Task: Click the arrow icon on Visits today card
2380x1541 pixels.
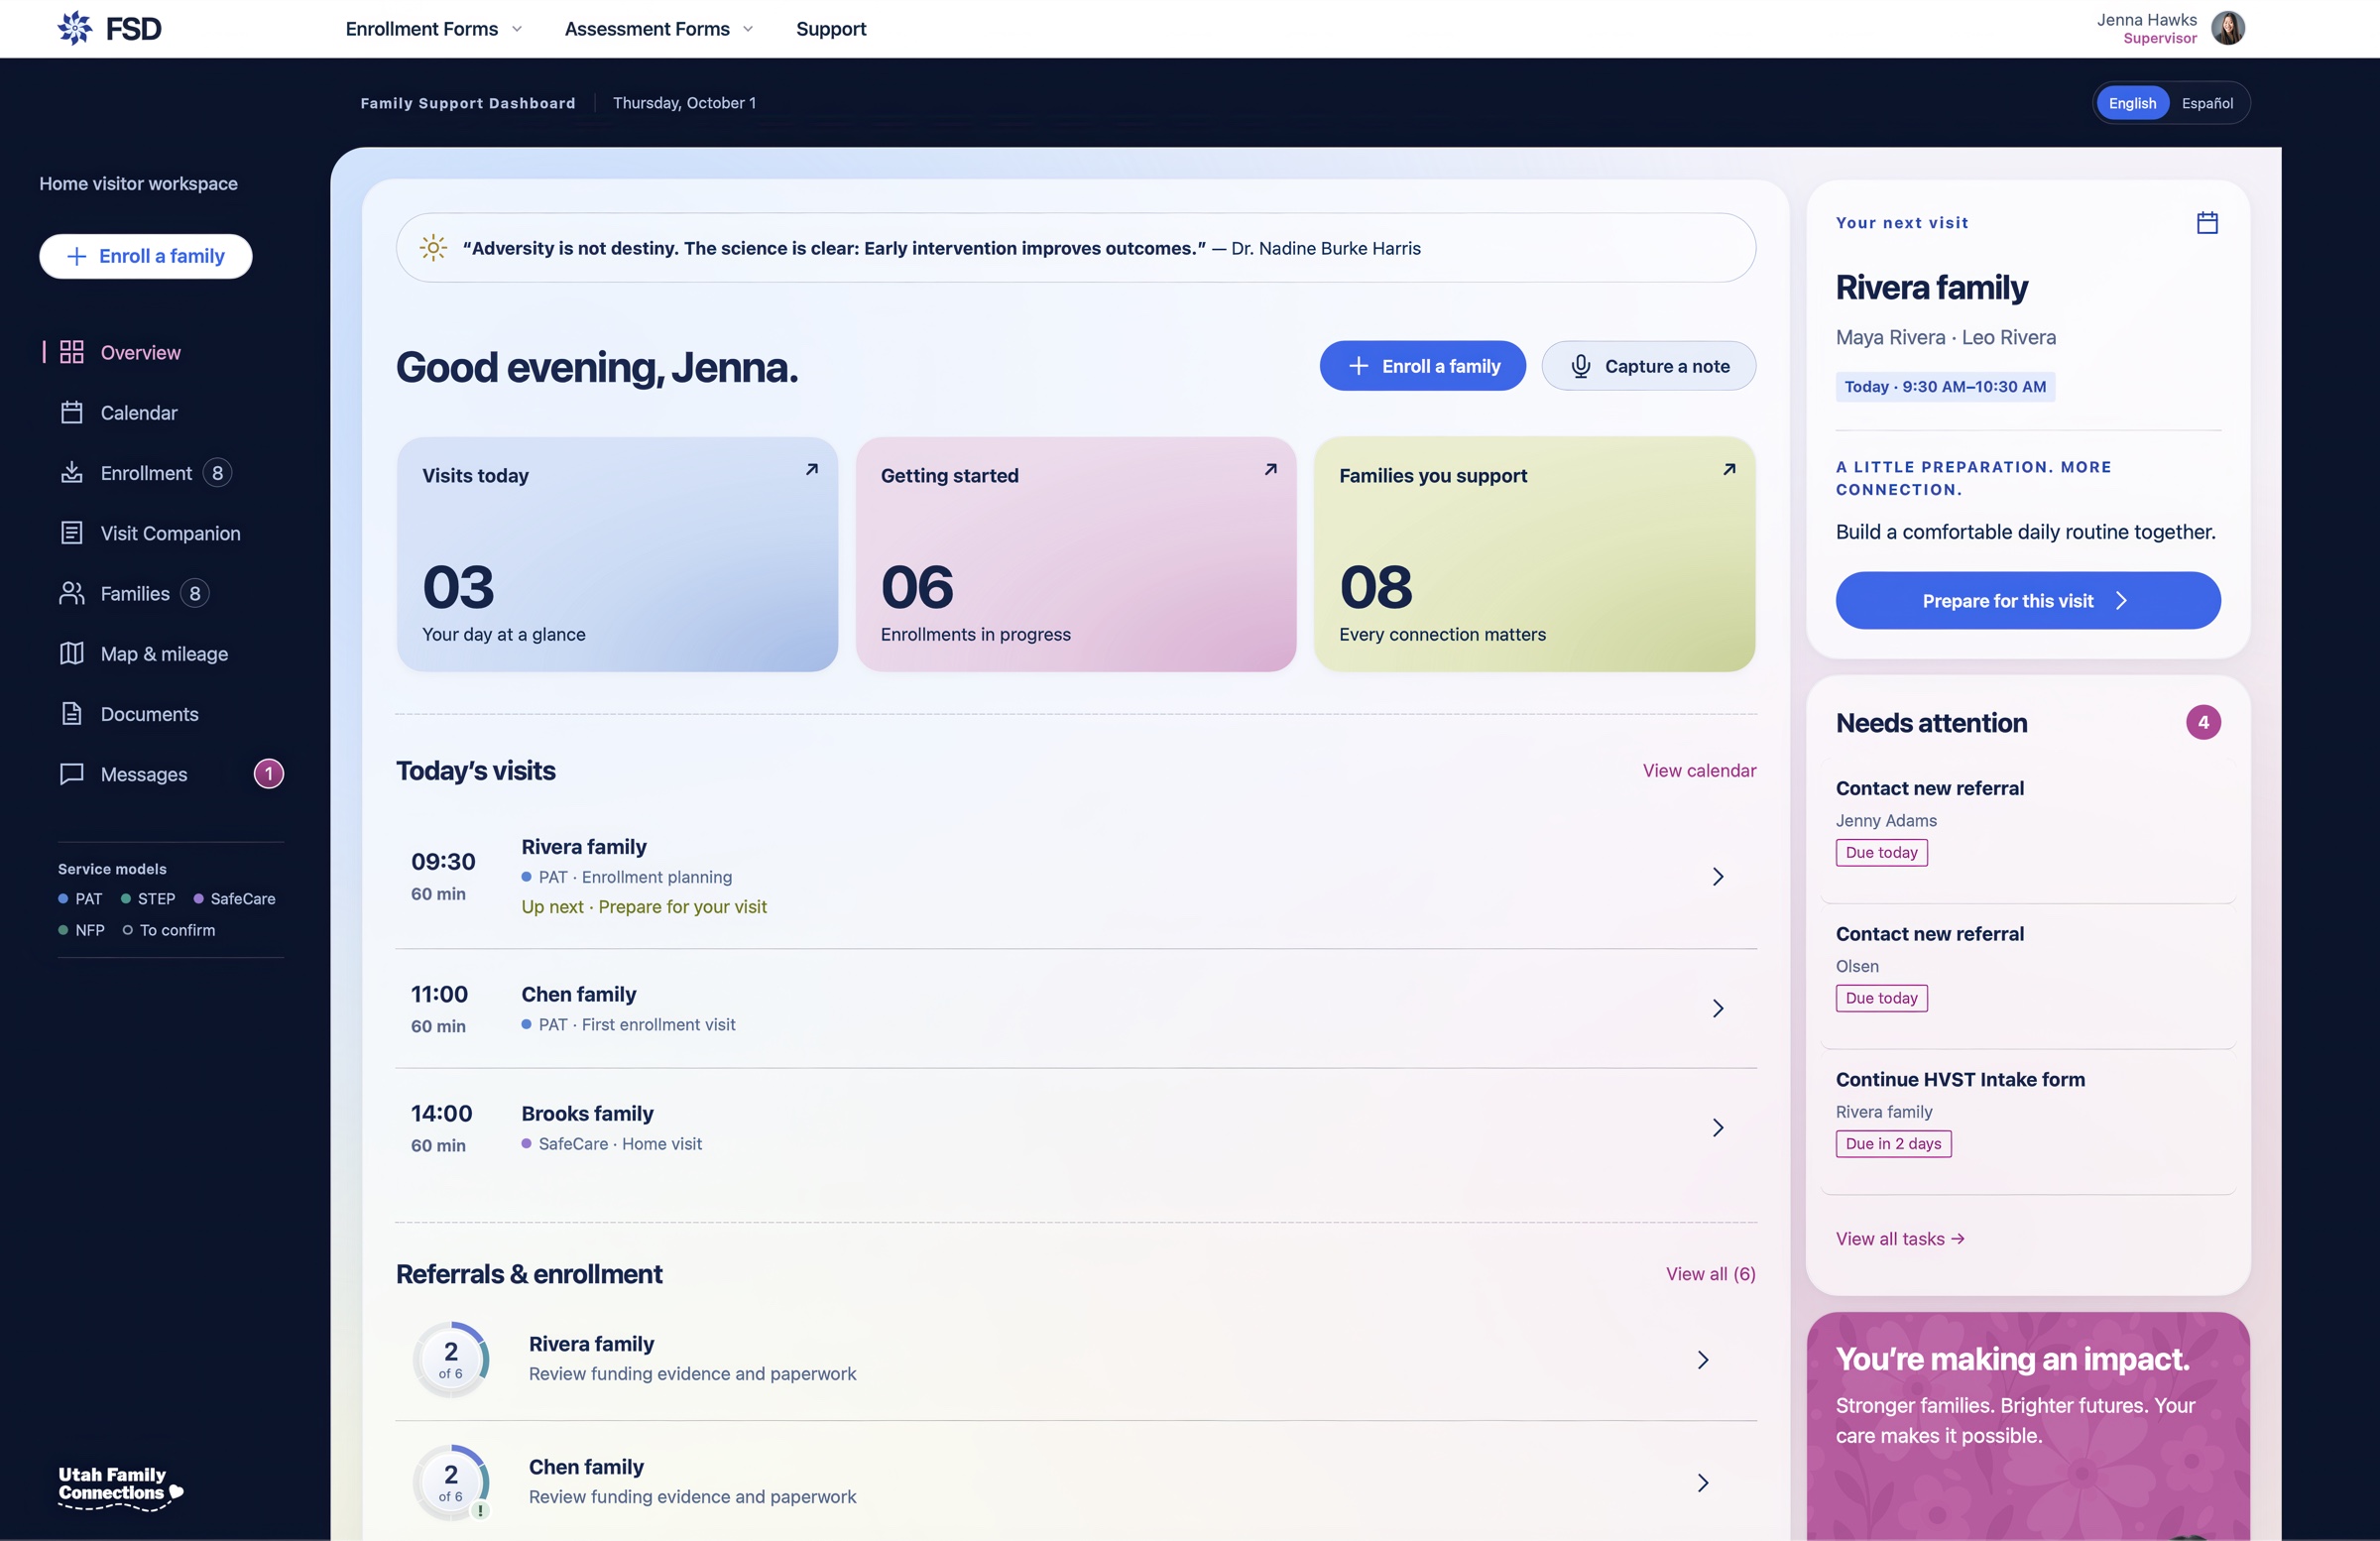Action: click(812, 469)
